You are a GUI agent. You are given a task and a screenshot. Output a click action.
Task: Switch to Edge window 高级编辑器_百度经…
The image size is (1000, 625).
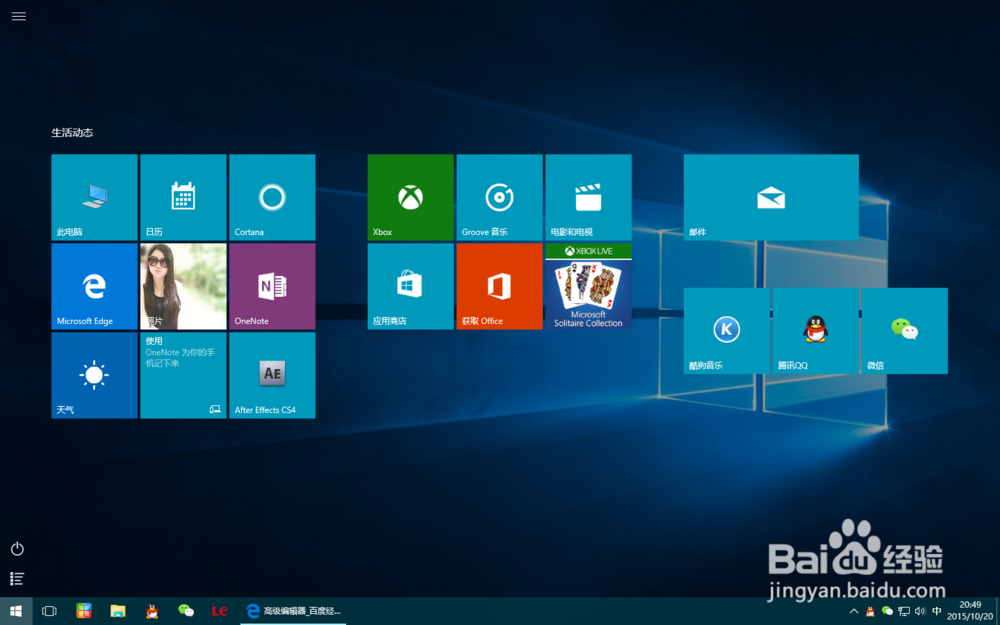click(x=293, y=611)
